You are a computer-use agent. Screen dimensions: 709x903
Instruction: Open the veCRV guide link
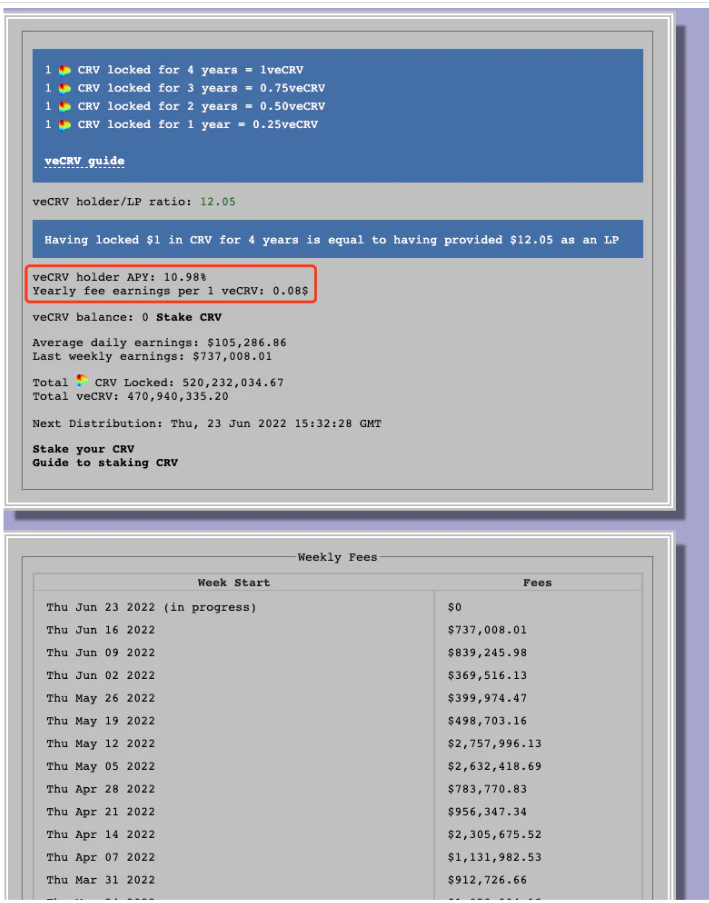tap(84, 161)
